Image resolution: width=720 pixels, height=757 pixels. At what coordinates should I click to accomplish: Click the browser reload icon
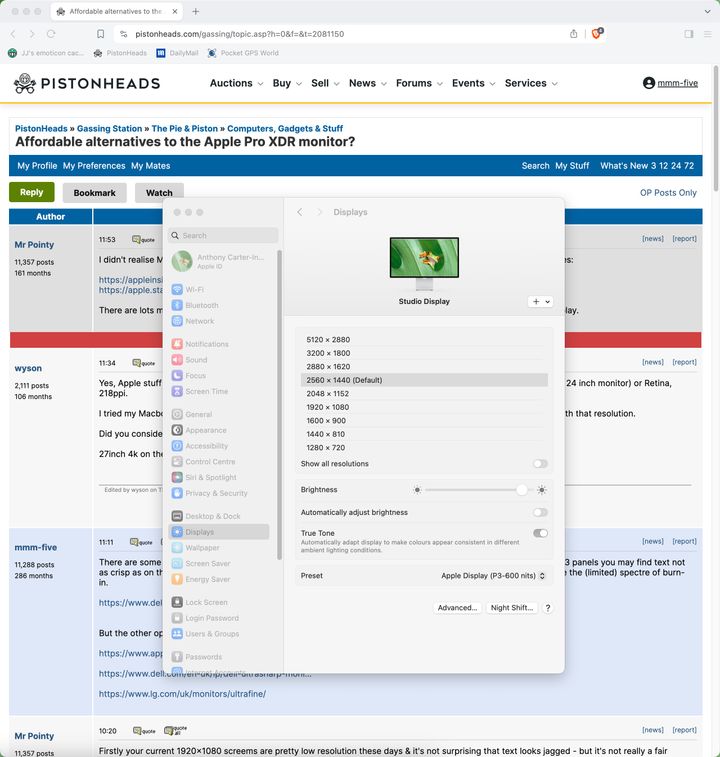(51, 34)
